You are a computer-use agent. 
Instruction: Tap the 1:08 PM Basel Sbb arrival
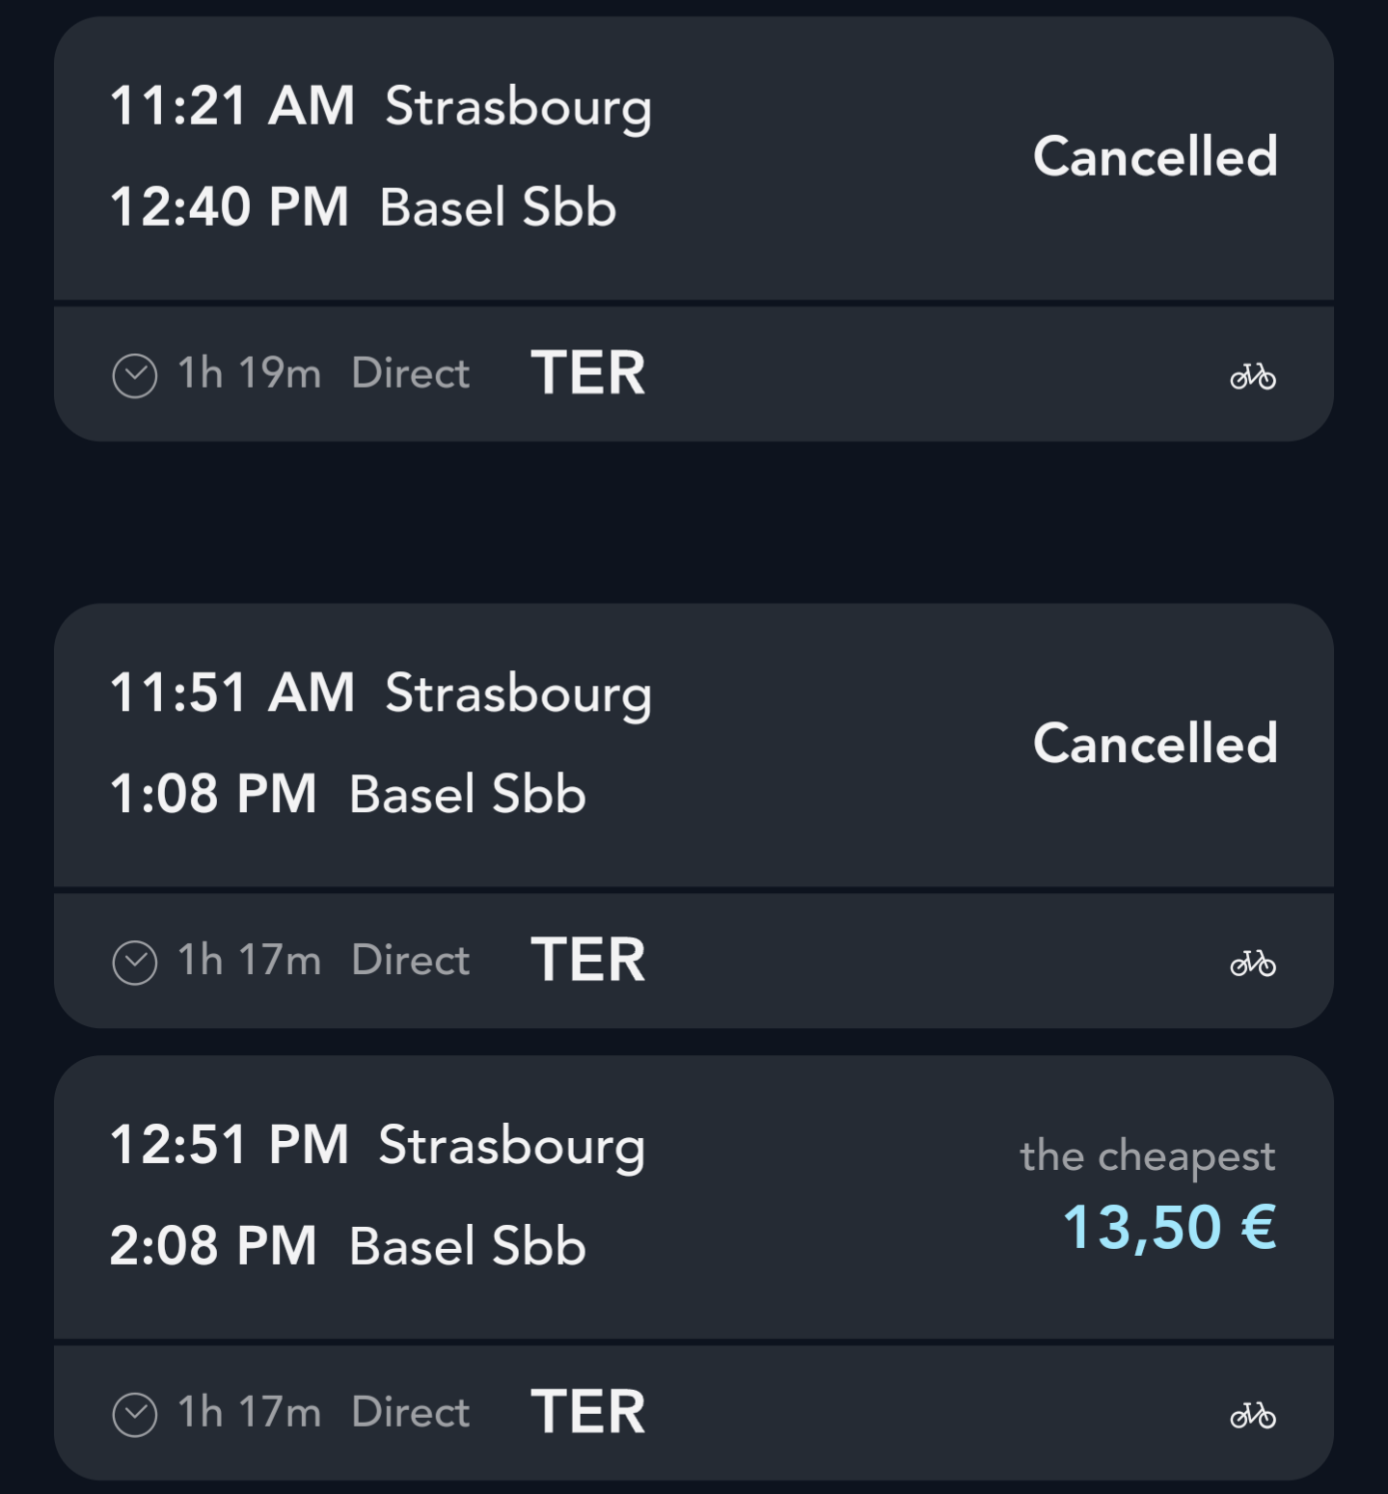(x=347, y=795)
